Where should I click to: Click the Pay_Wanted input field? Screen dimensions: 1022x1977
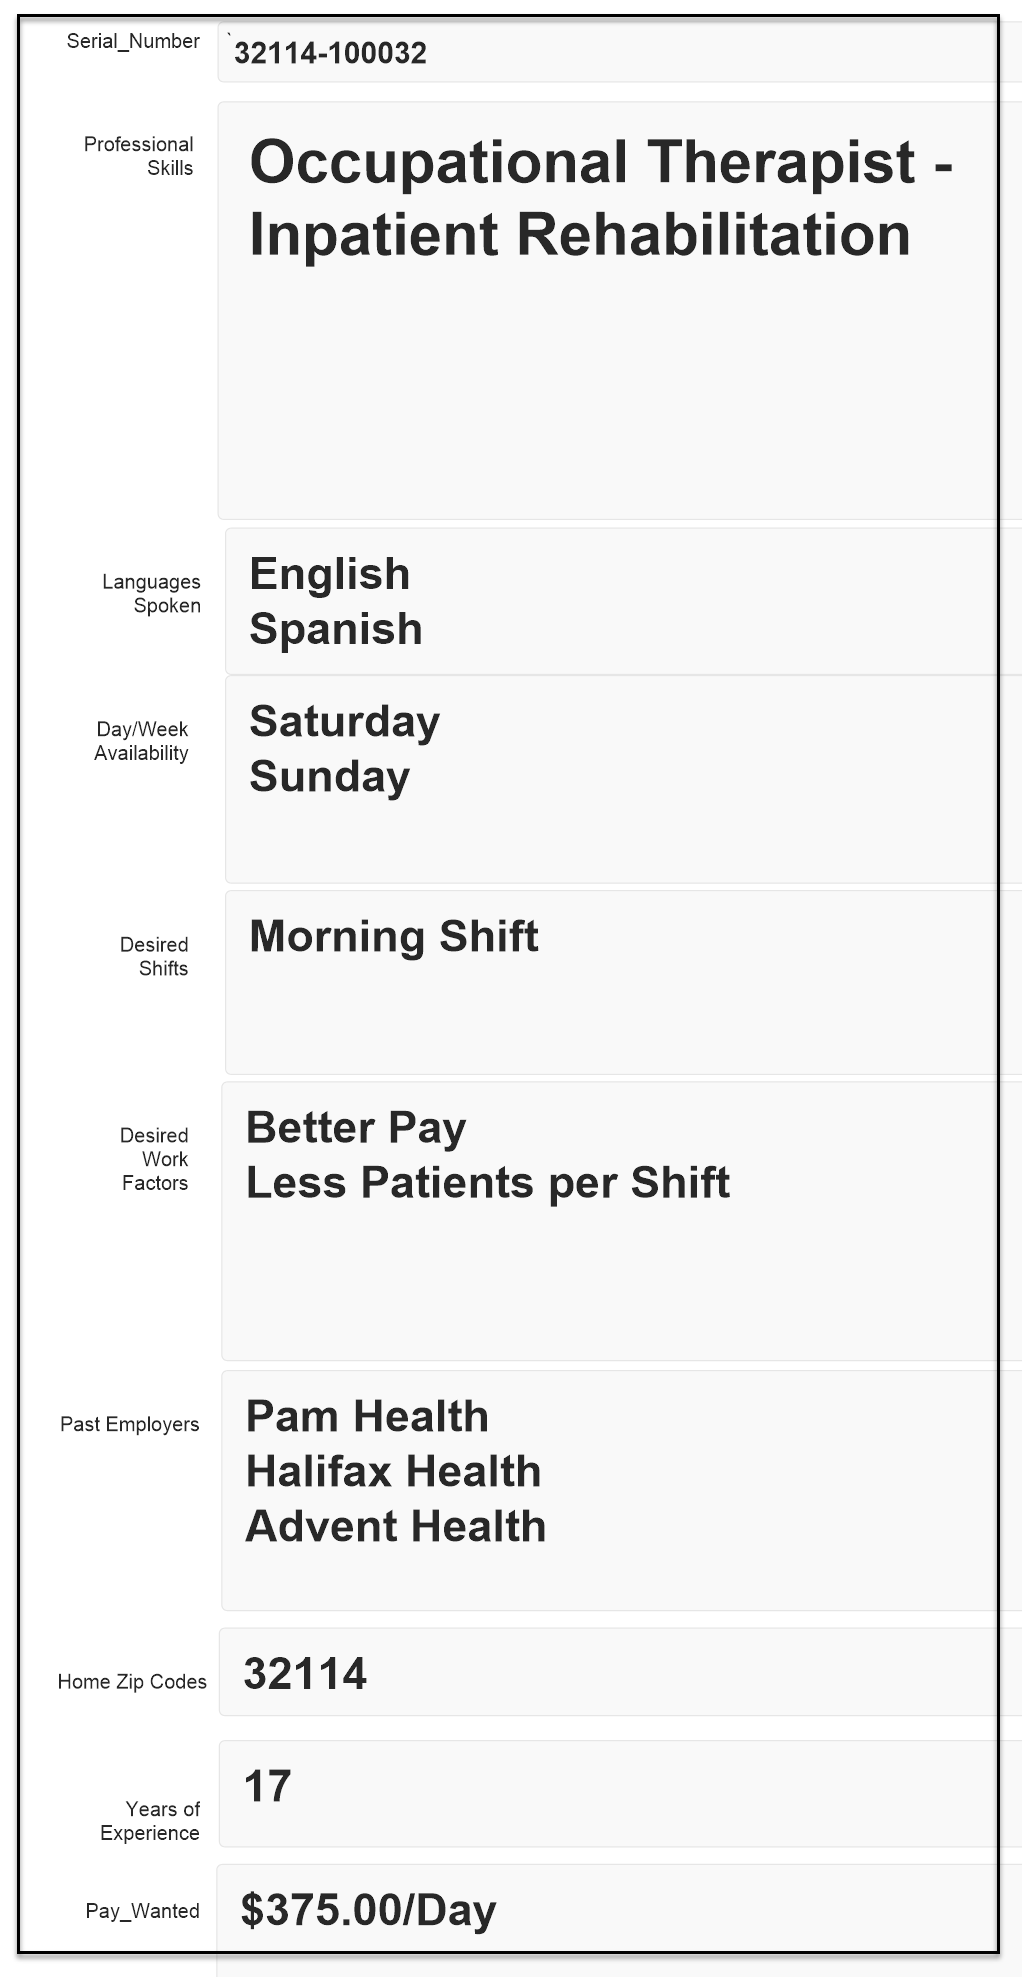[610, 1909]
